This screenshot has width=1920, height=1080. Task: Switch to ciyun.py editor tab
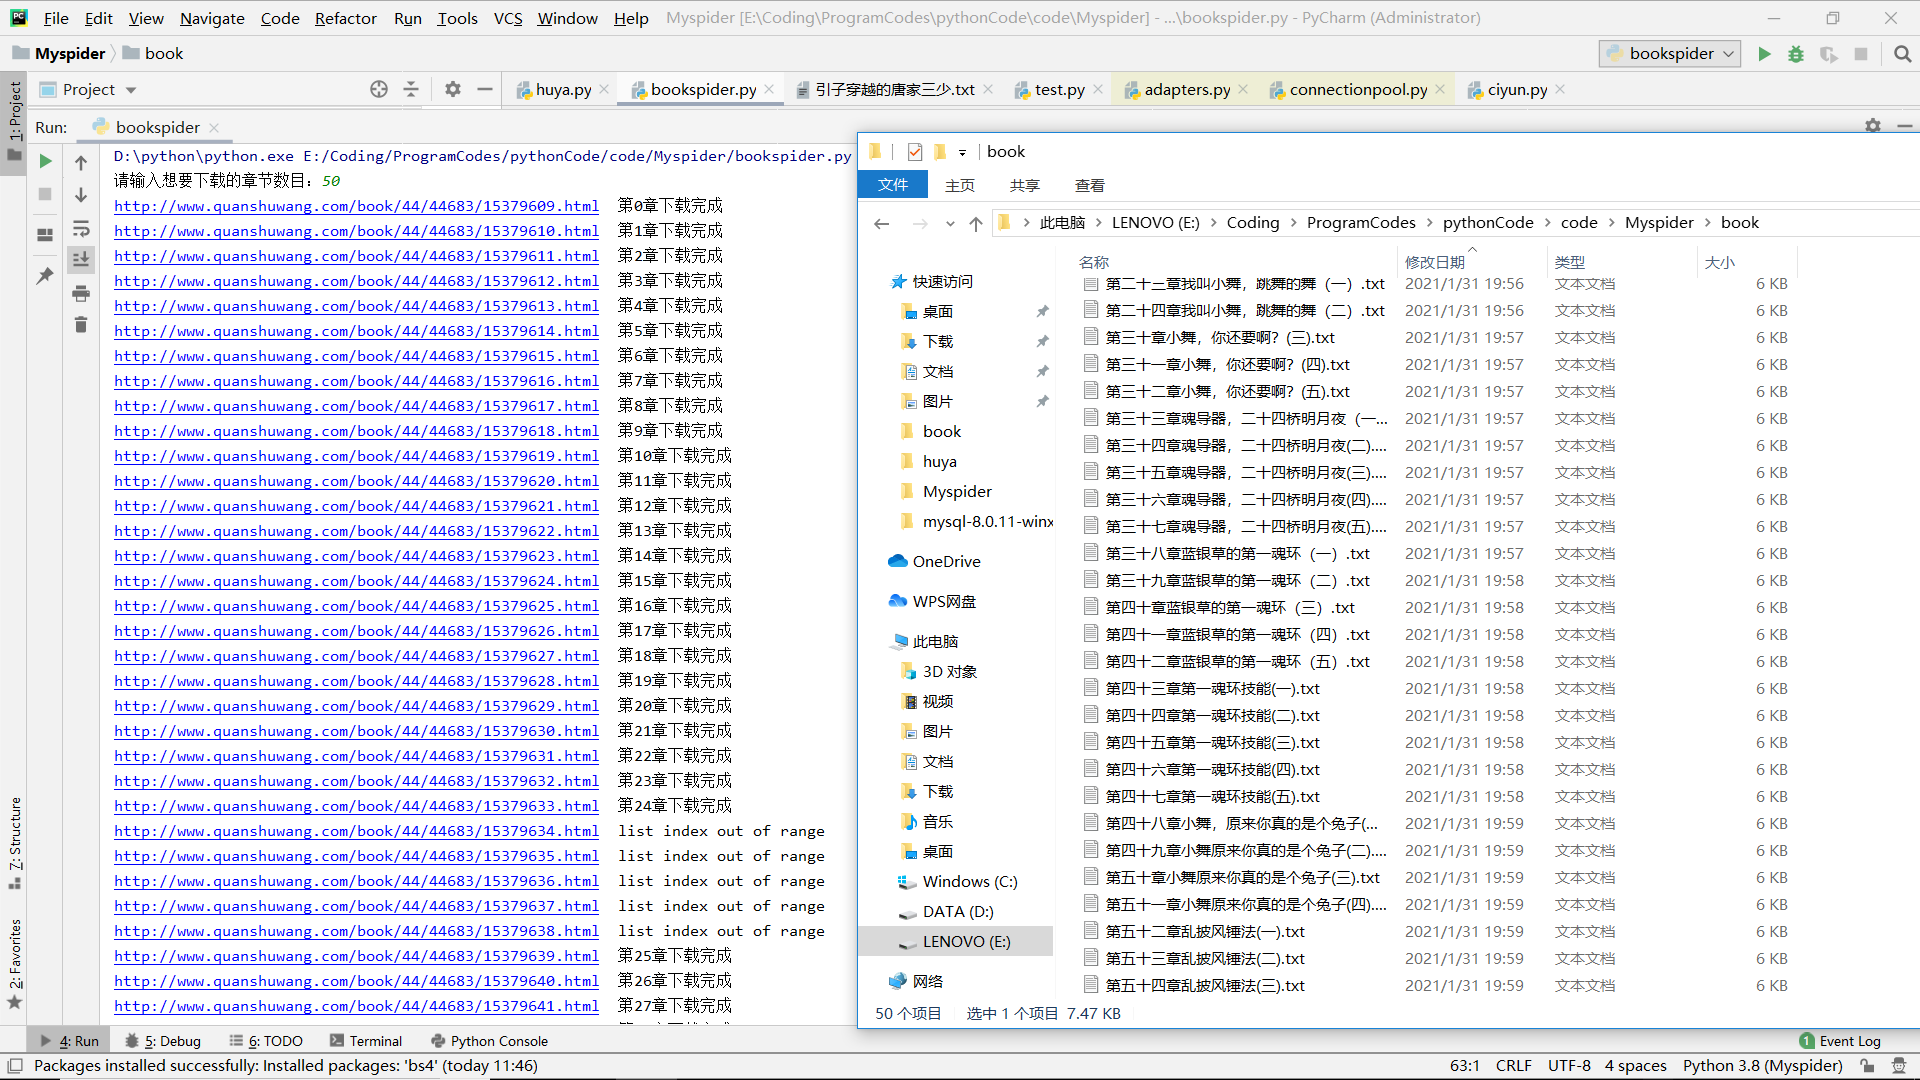(1517, 89)
